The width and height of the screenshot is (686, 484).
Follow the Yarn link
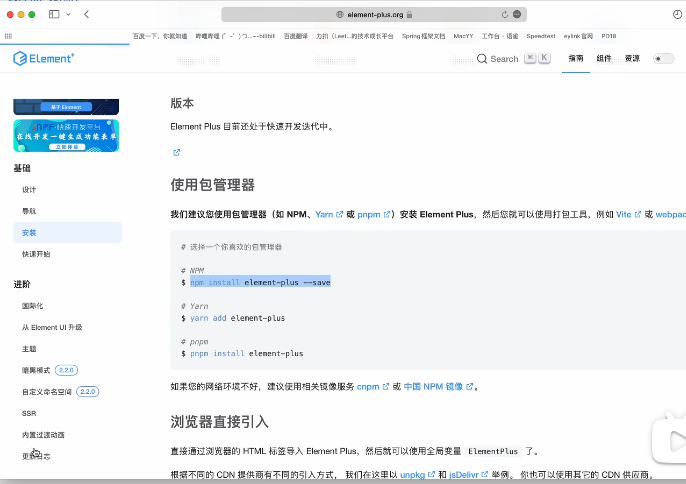tap(329, 214)
